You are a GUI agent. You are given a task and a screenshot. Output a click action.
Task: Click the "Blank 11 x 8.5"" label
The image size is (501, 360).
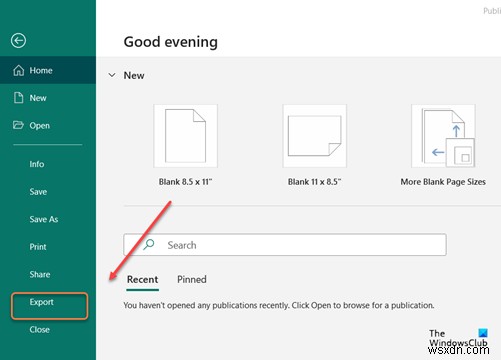314,182
